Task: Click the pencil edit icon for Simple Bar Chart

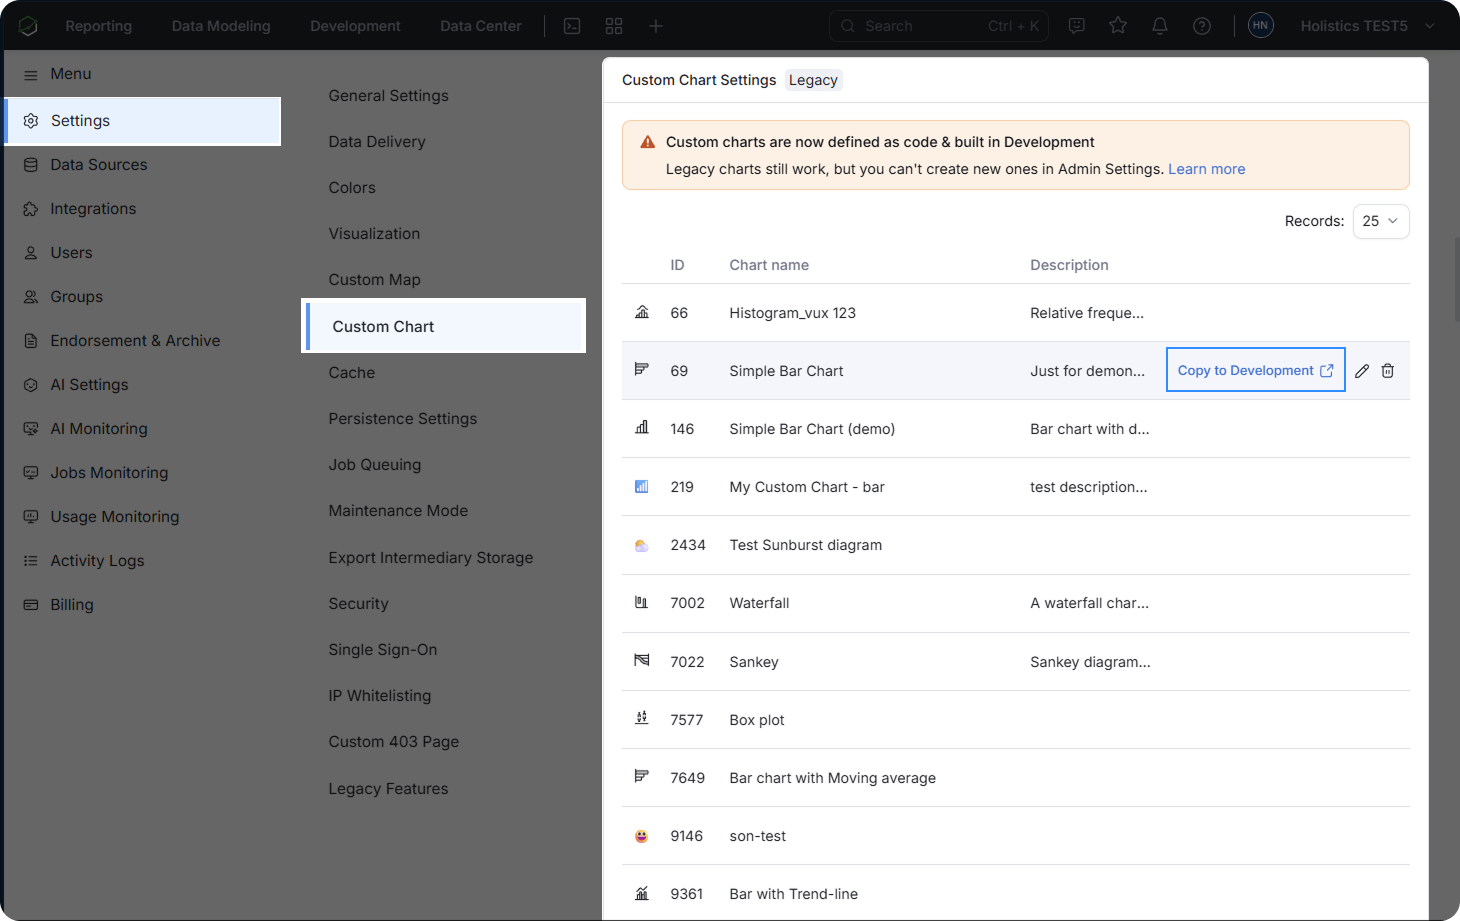Action: [x=1362, y=371]
